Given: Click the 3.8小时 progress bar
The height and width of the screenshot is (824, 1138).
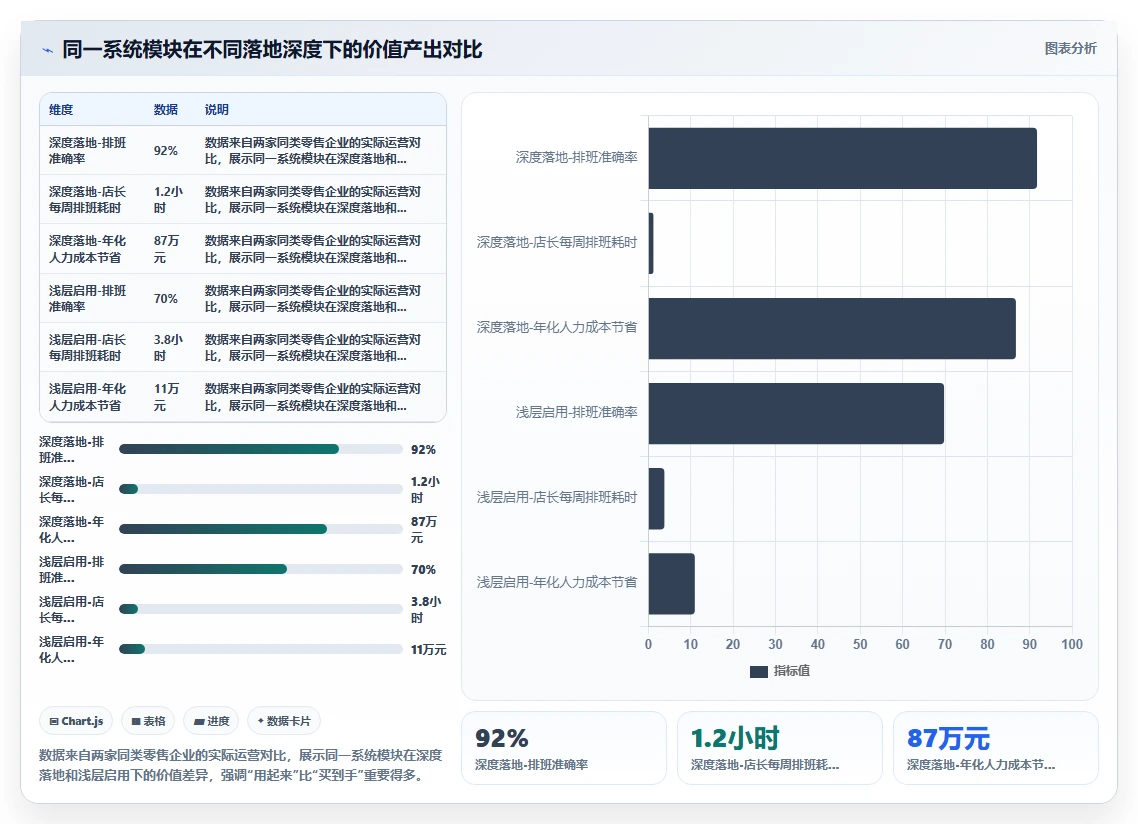Looking at the screenshot, I should click(261, 609).
